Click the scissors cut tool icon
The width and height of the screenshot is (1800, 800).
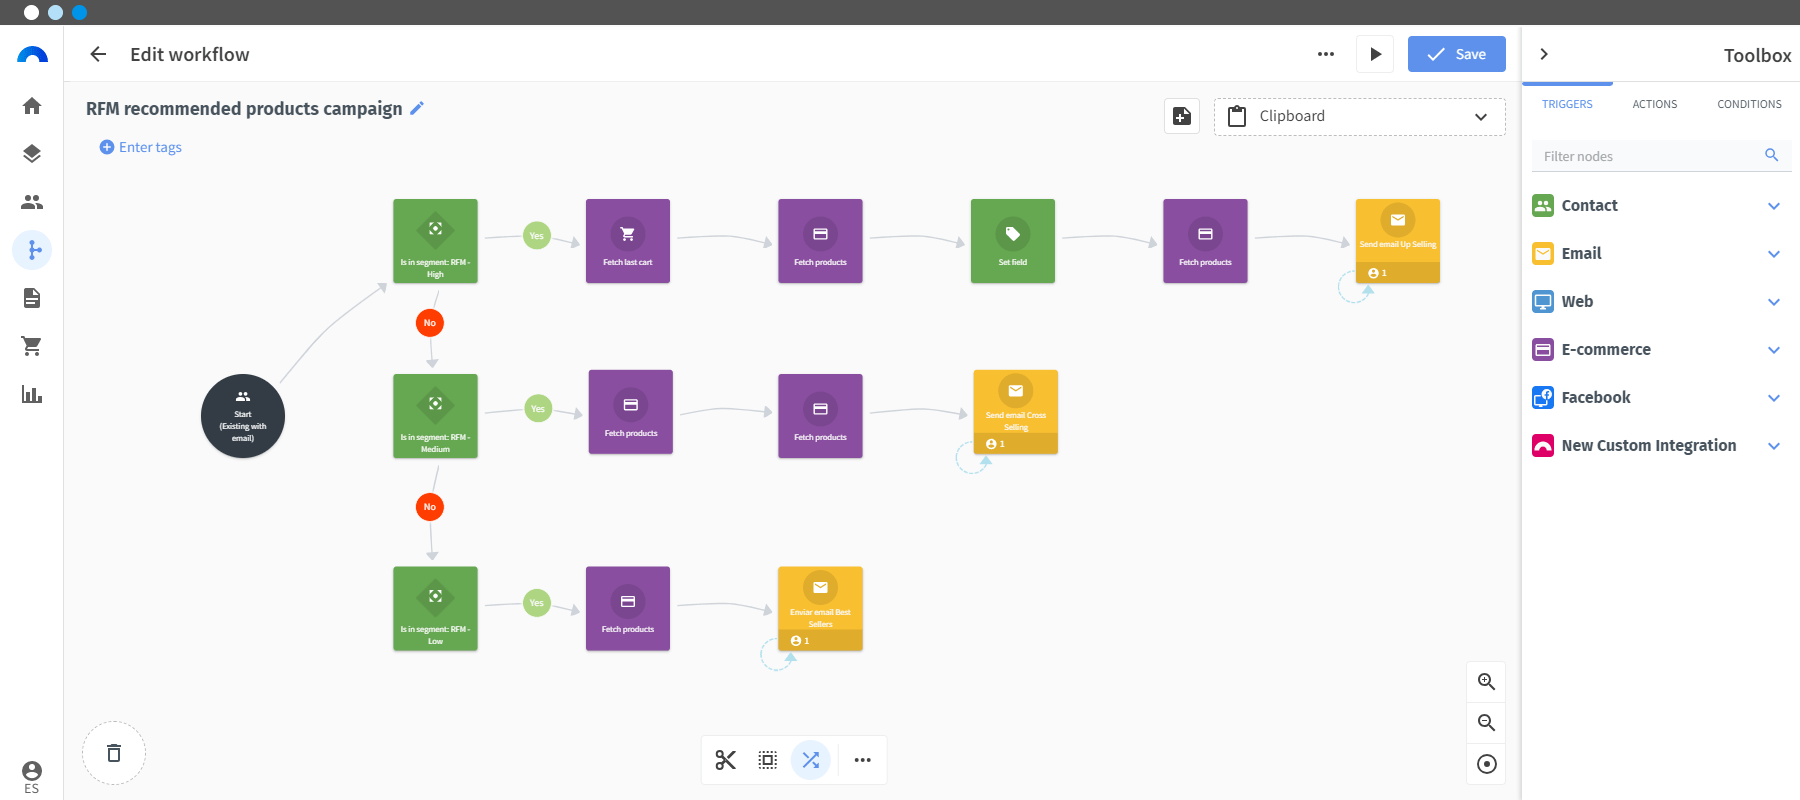[x=726, y=760]
